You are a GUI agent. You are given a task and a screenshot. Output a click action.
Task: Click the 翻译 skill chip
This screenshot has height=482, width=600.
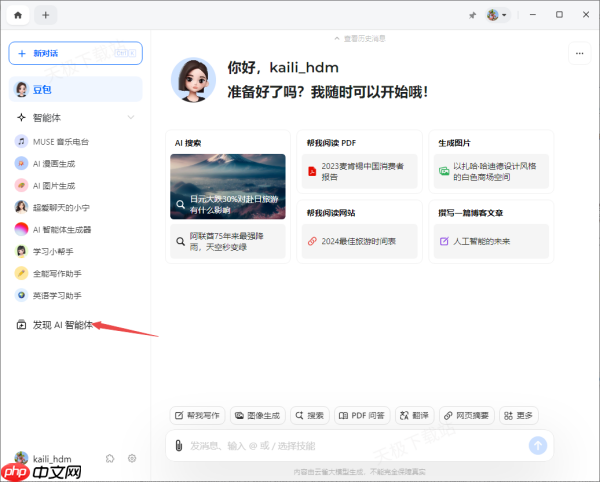pyautogui.click(x=414, y=415)
